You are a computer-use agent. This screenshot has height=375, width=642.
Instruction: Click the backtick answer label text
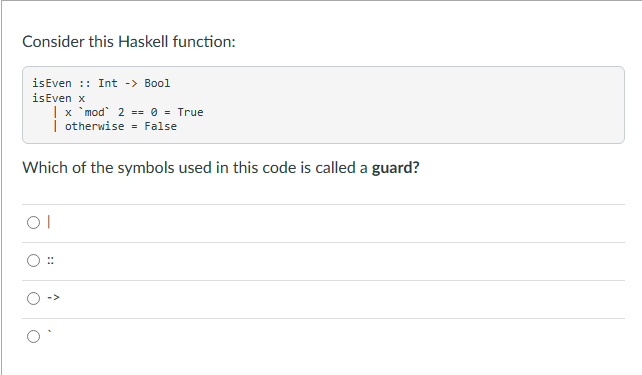coord(50,332)
